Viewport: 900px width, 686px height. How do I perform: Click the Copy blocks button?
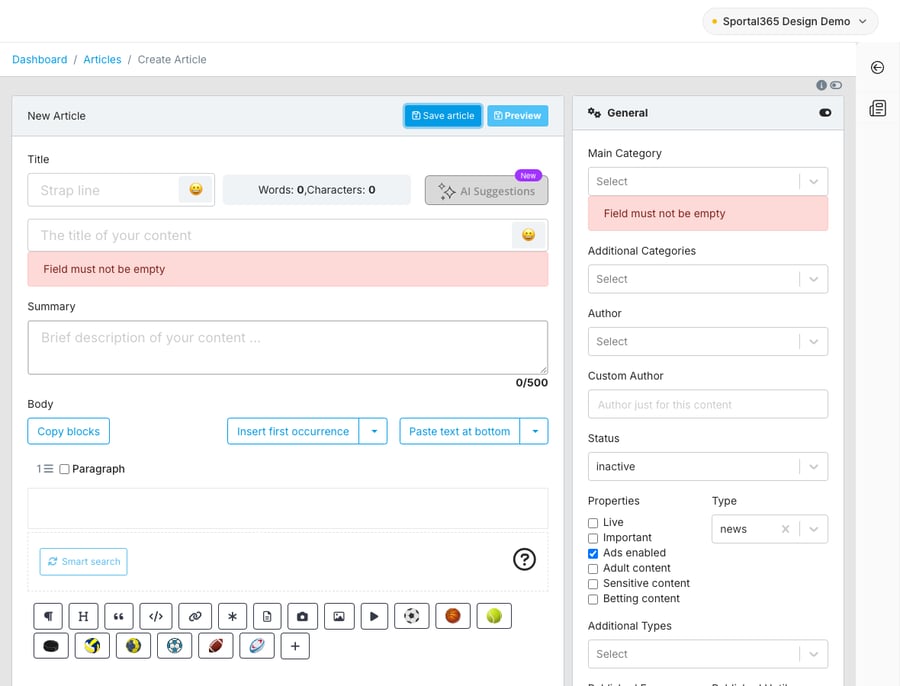point(68,431)
